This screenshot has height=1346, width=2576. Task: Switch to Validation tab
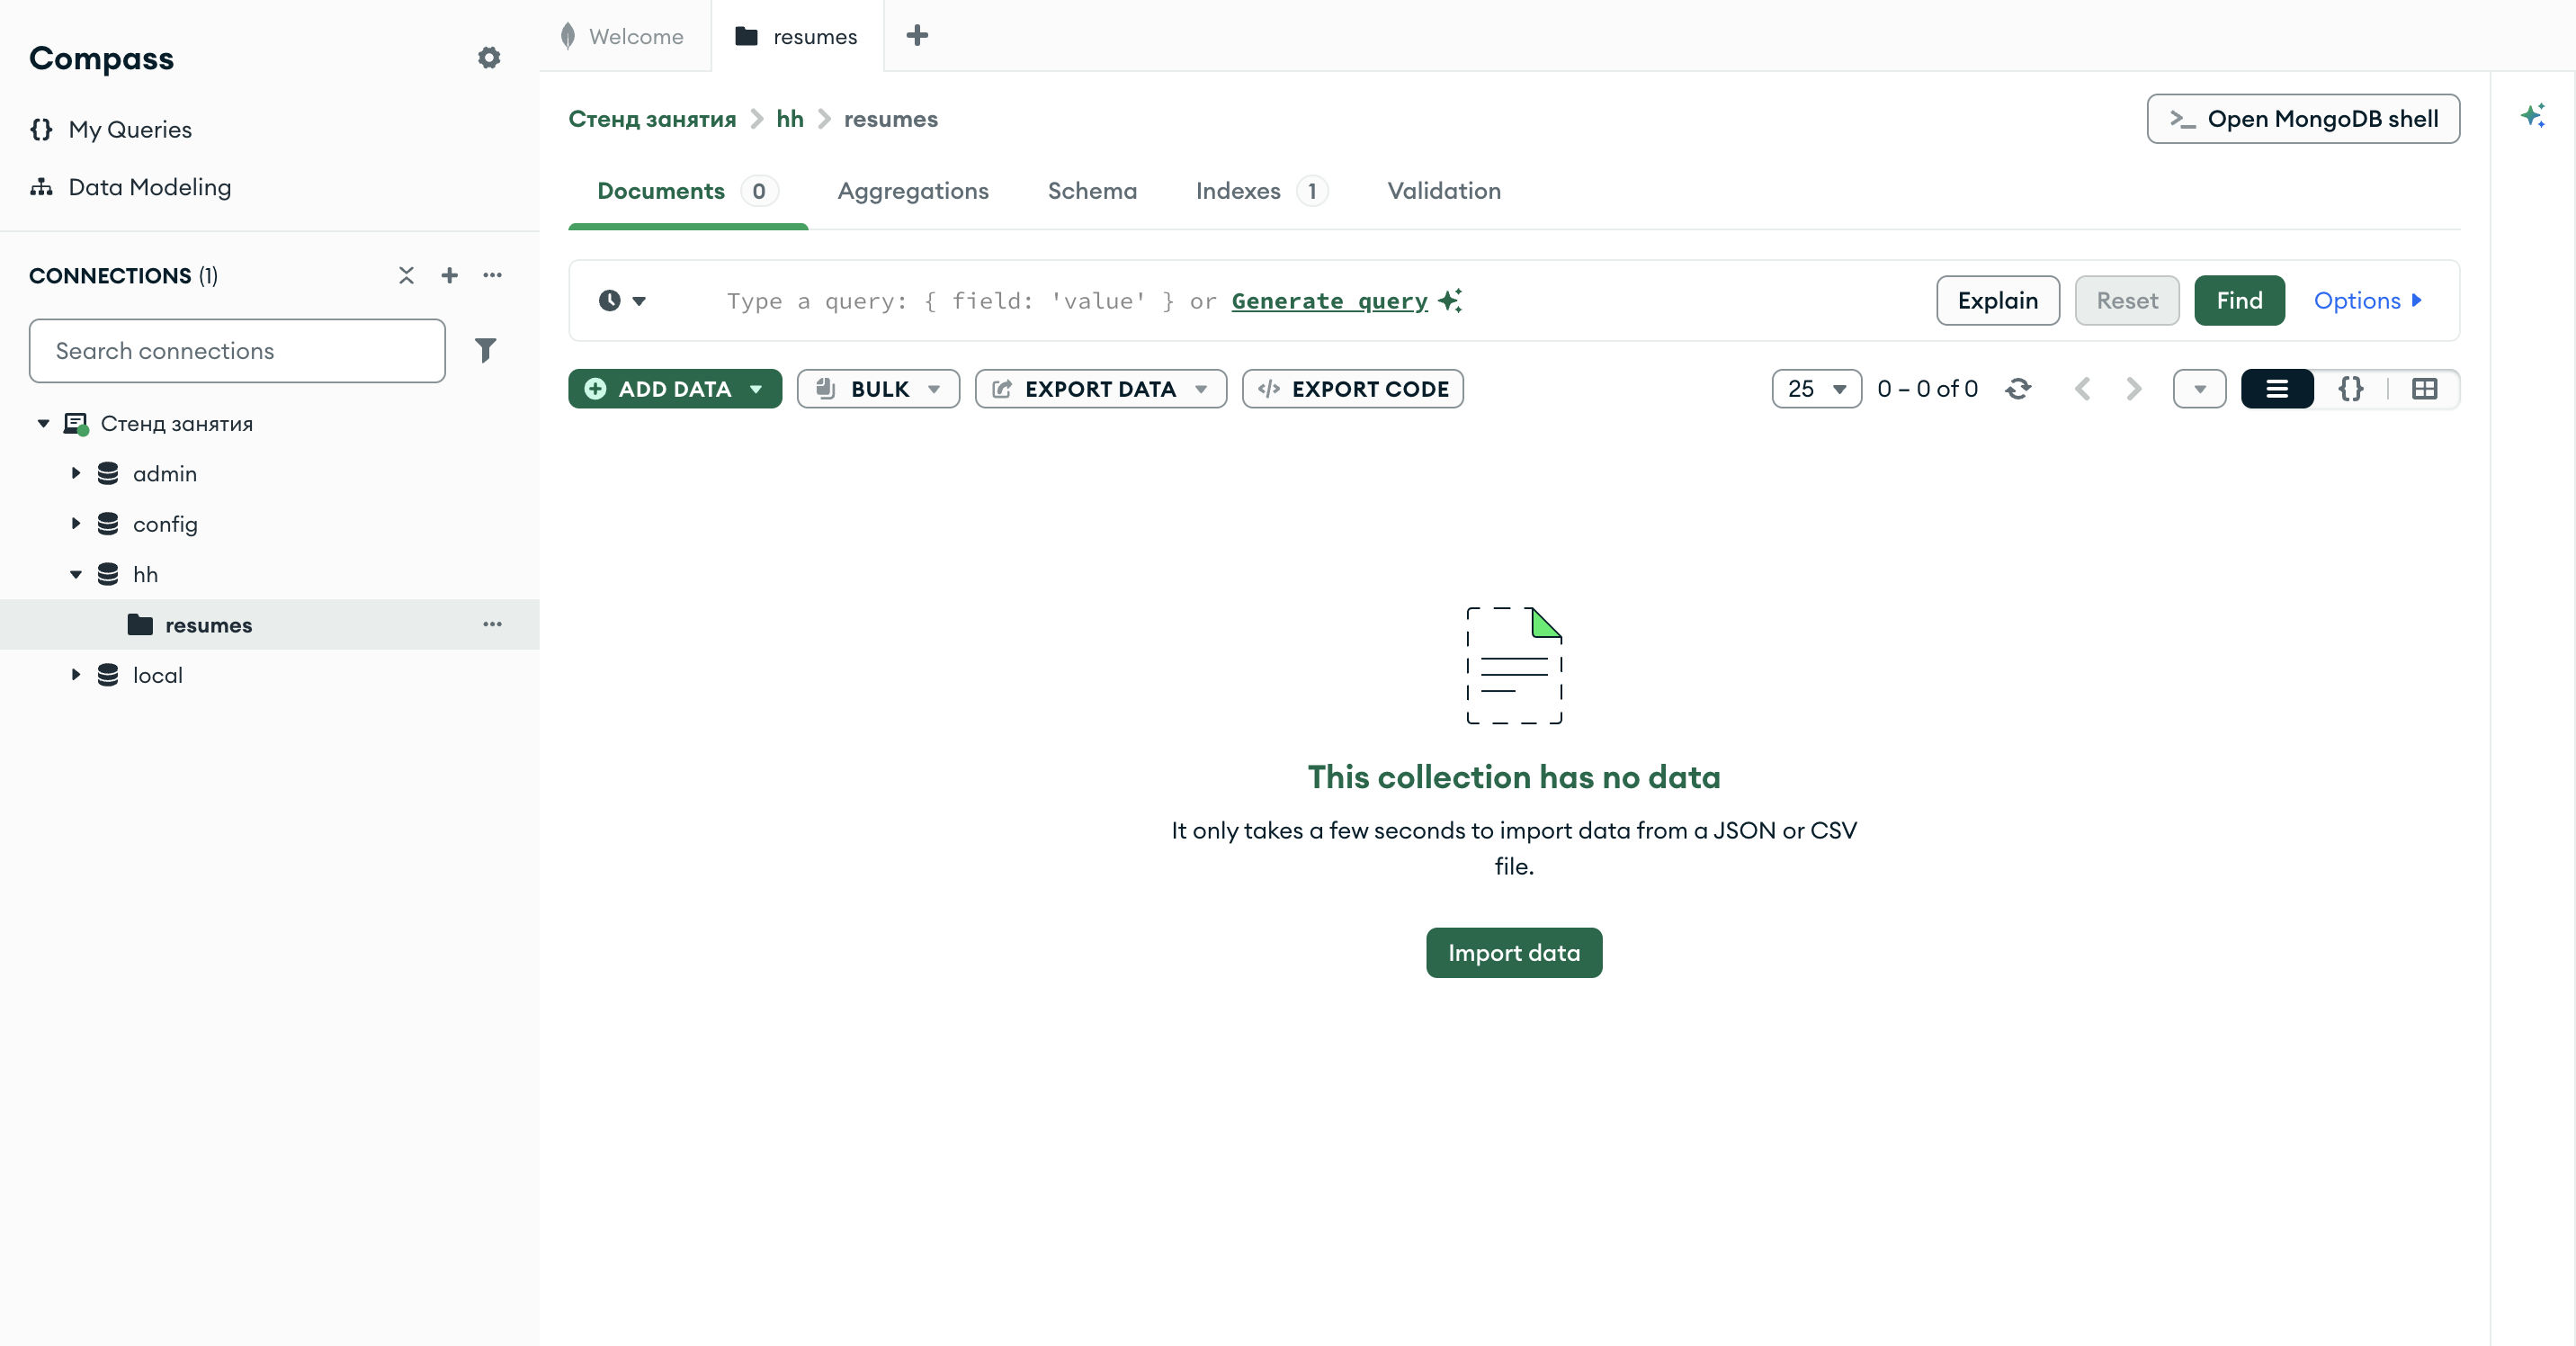pos(1444,191)
